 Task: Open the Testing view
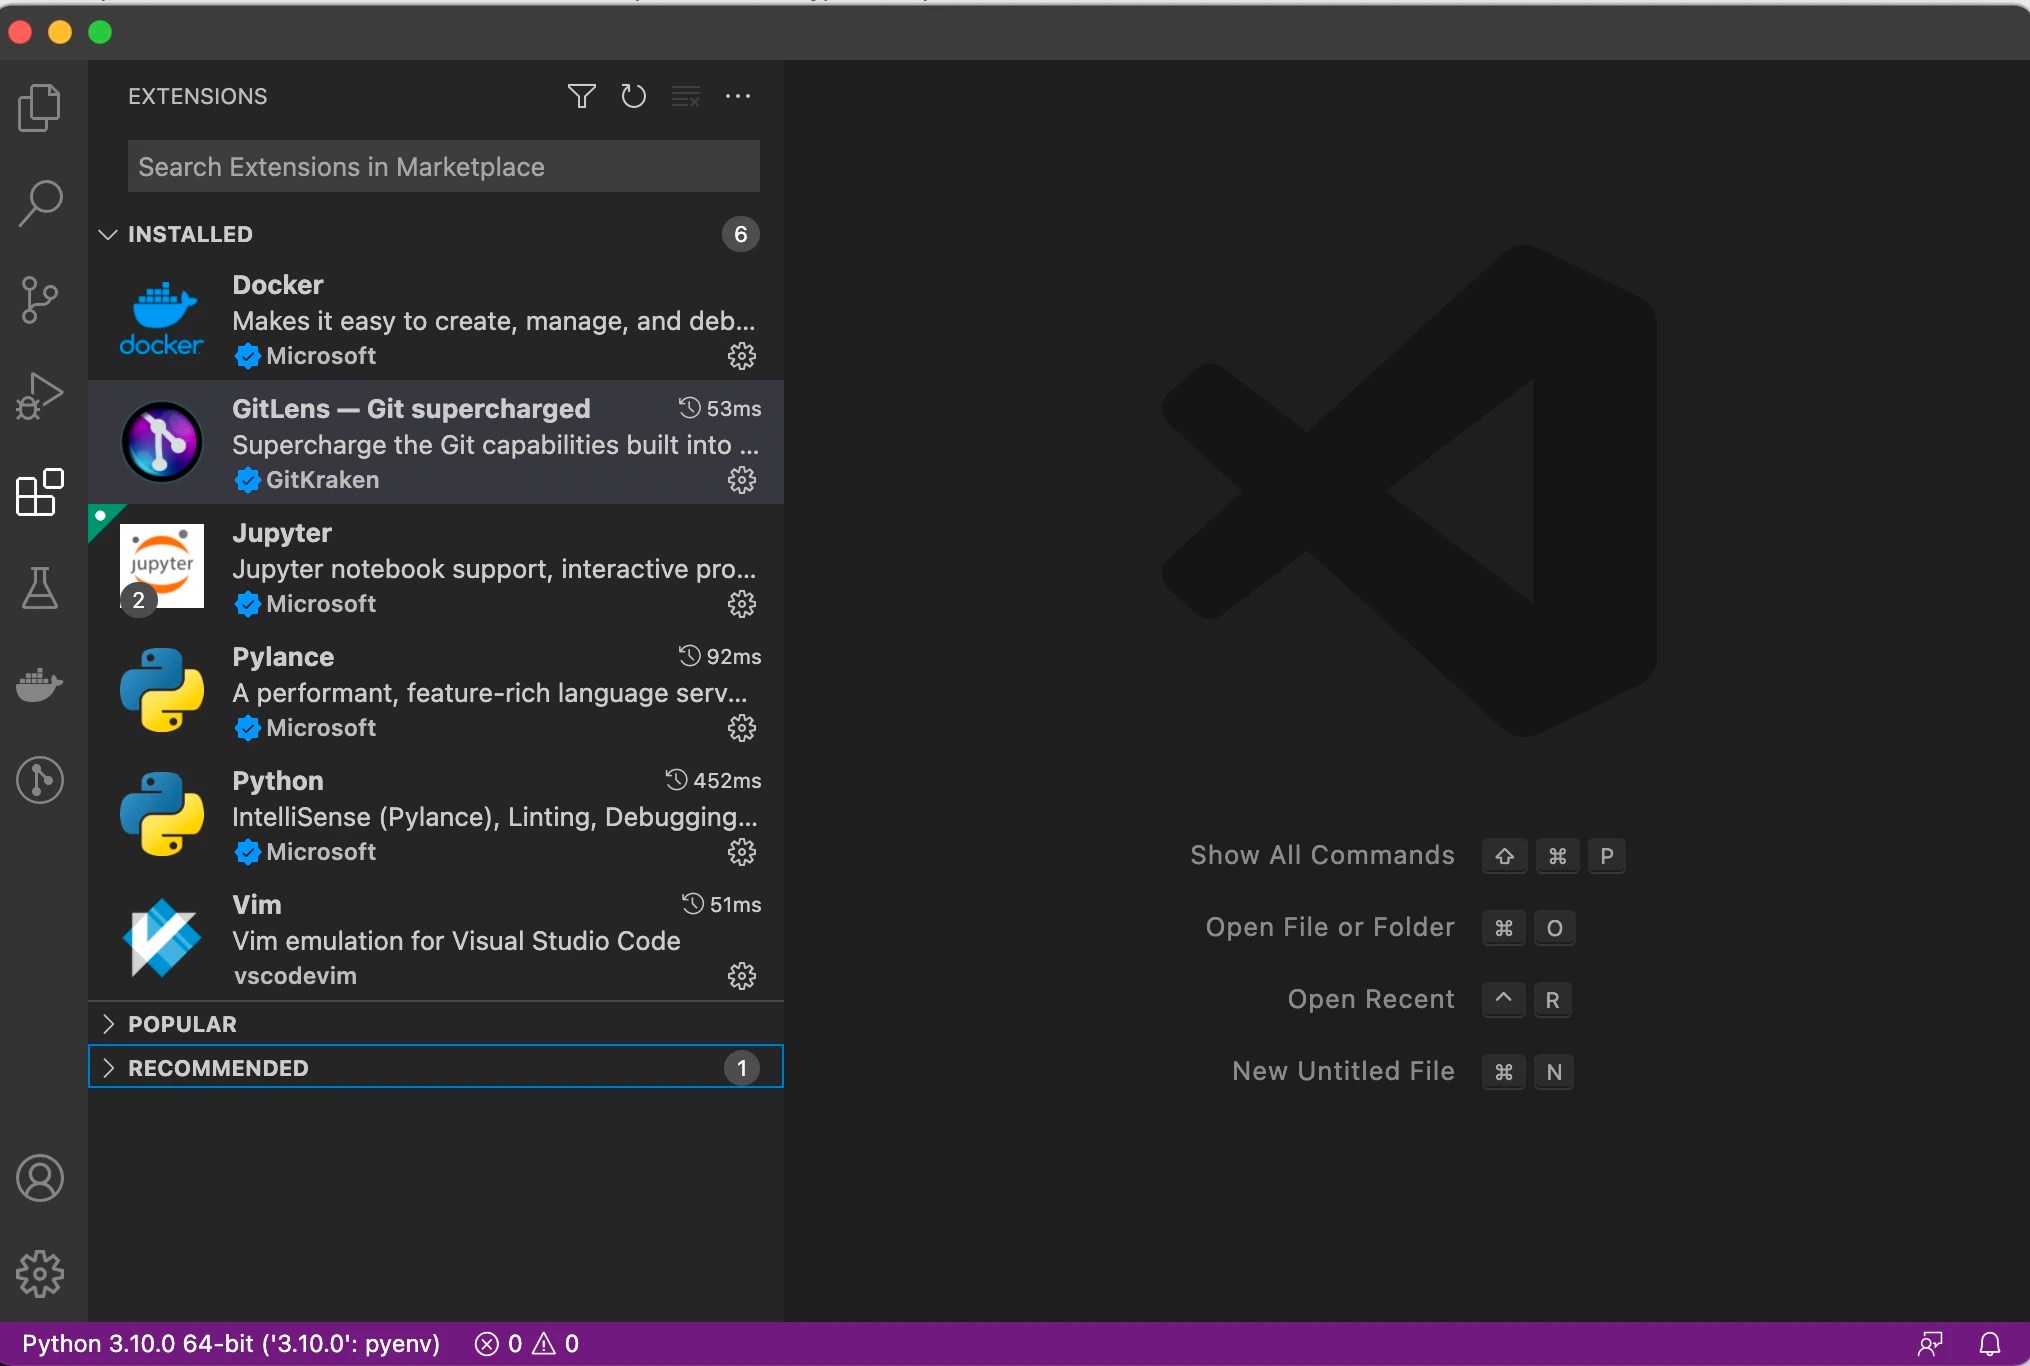tap(39, 588)
